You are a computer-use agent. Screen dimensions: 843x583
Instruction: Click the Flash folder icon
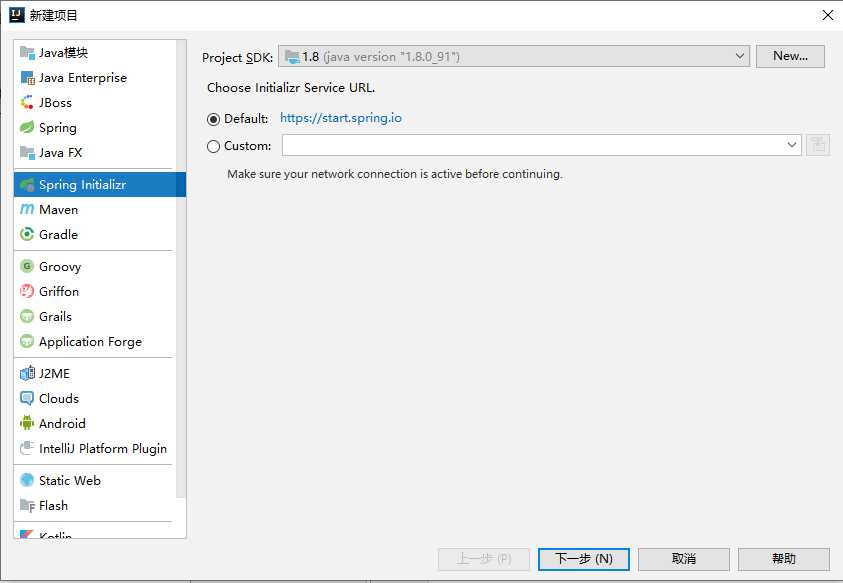tap(27, 505)
